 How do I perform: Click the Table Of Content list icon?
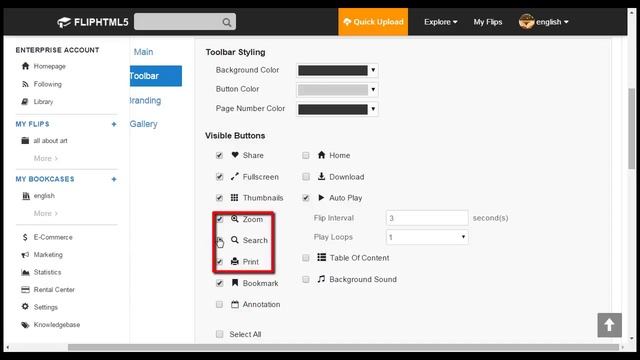point(322,257)
